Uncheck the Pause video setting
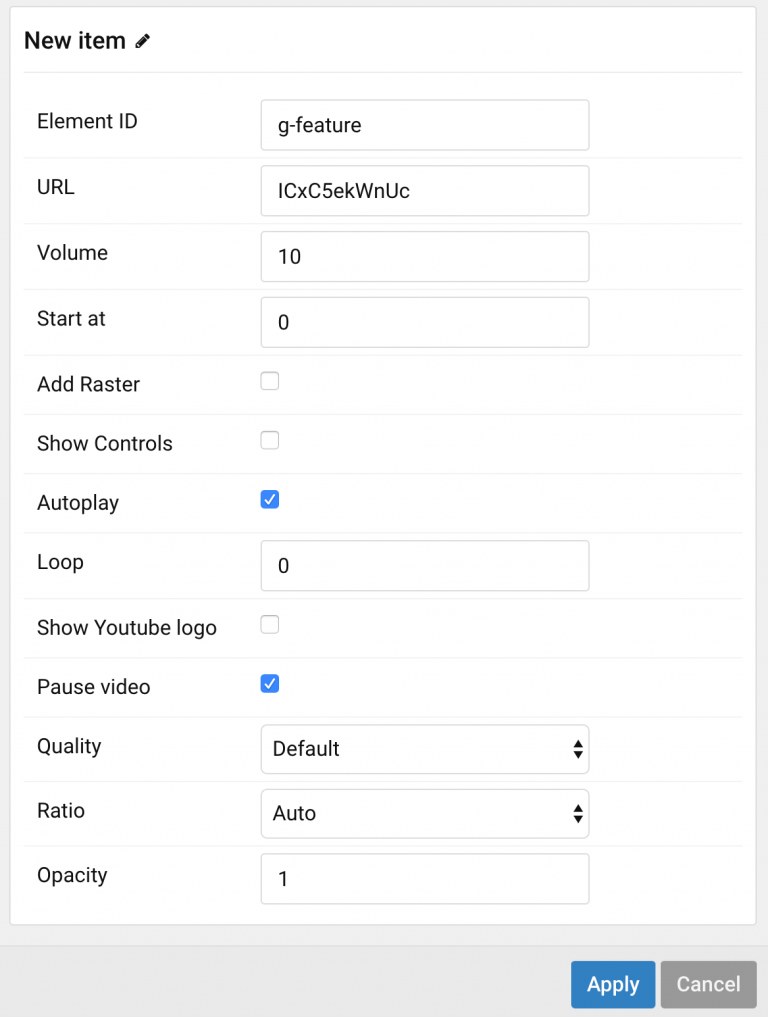This screenshot has width=768, height=1017. tap(269, 683)
